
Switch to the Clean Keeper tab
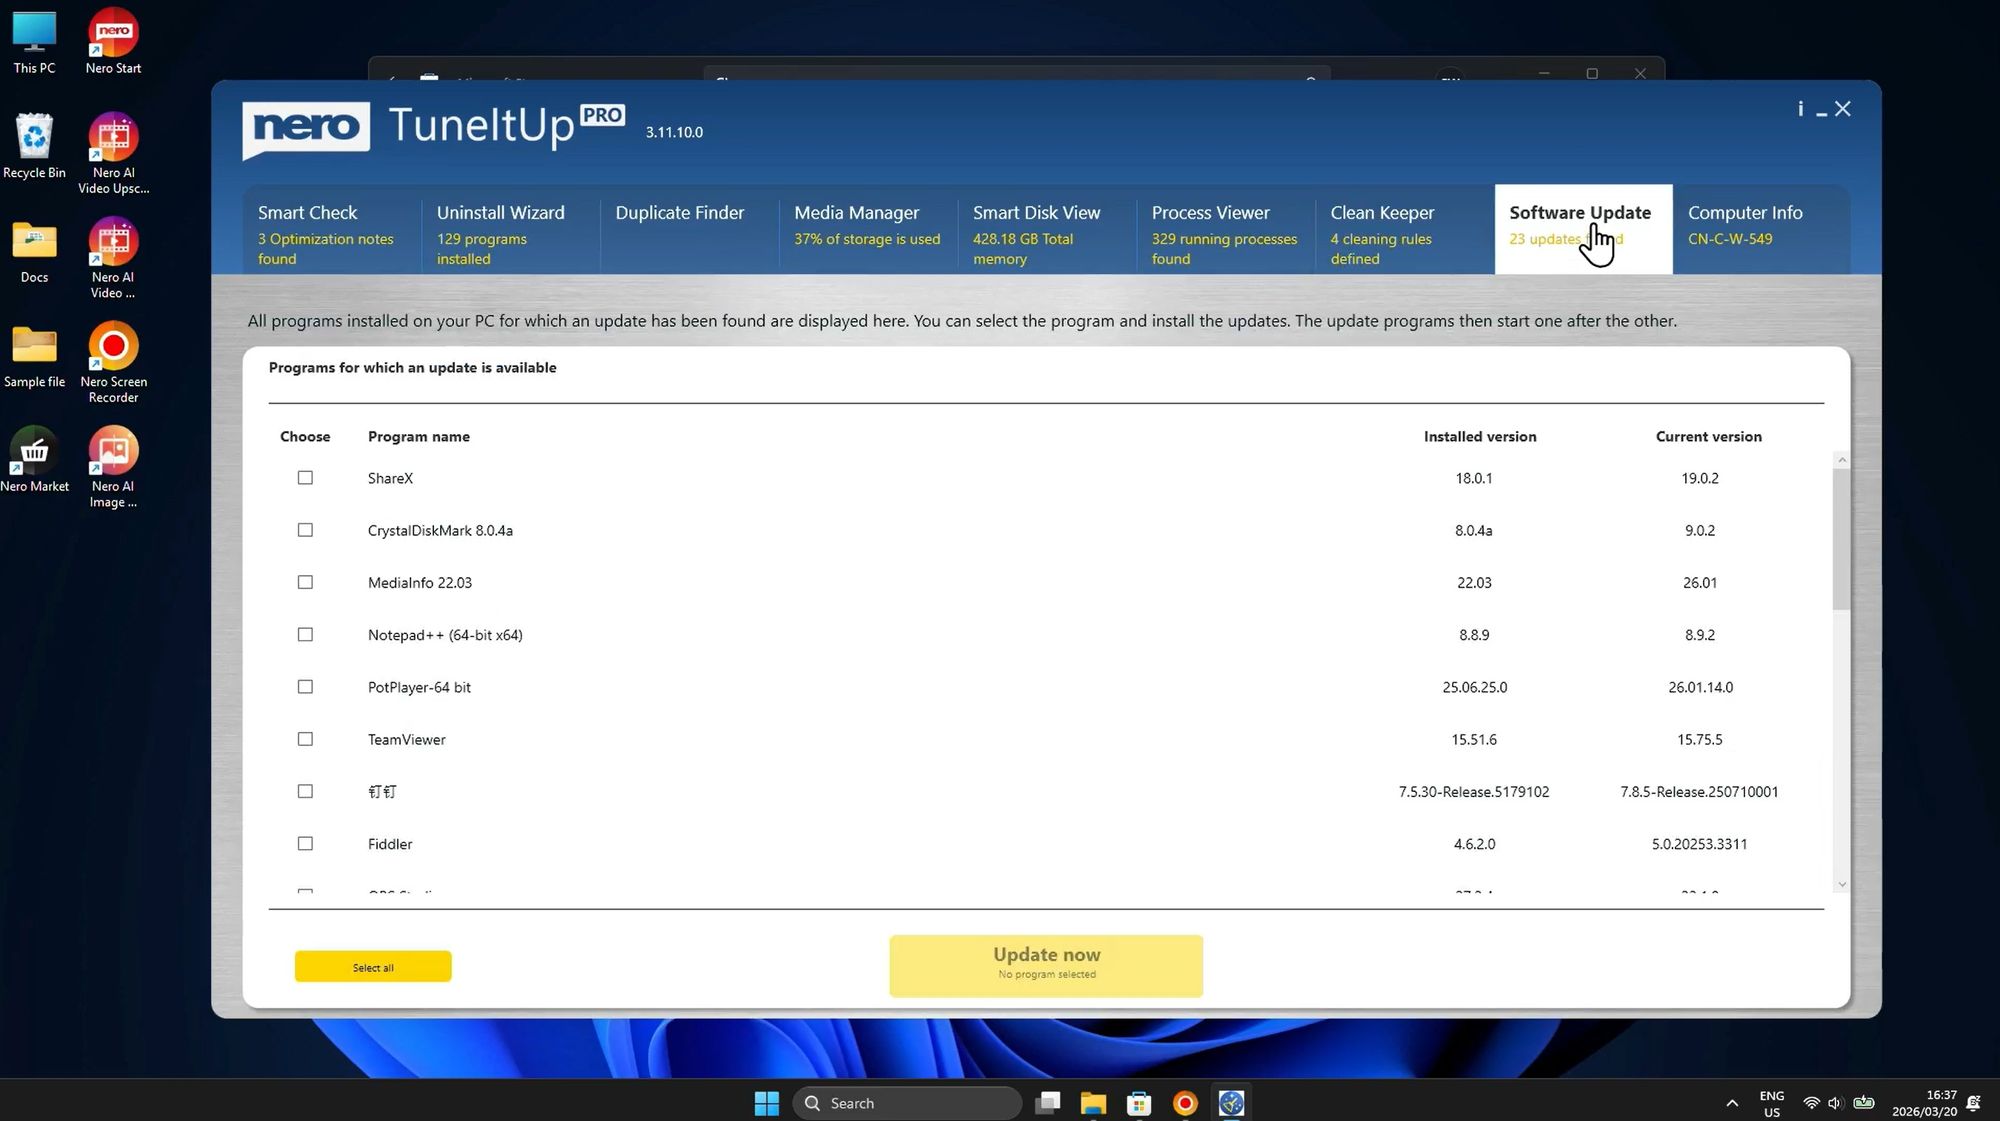pos(1382,229)
